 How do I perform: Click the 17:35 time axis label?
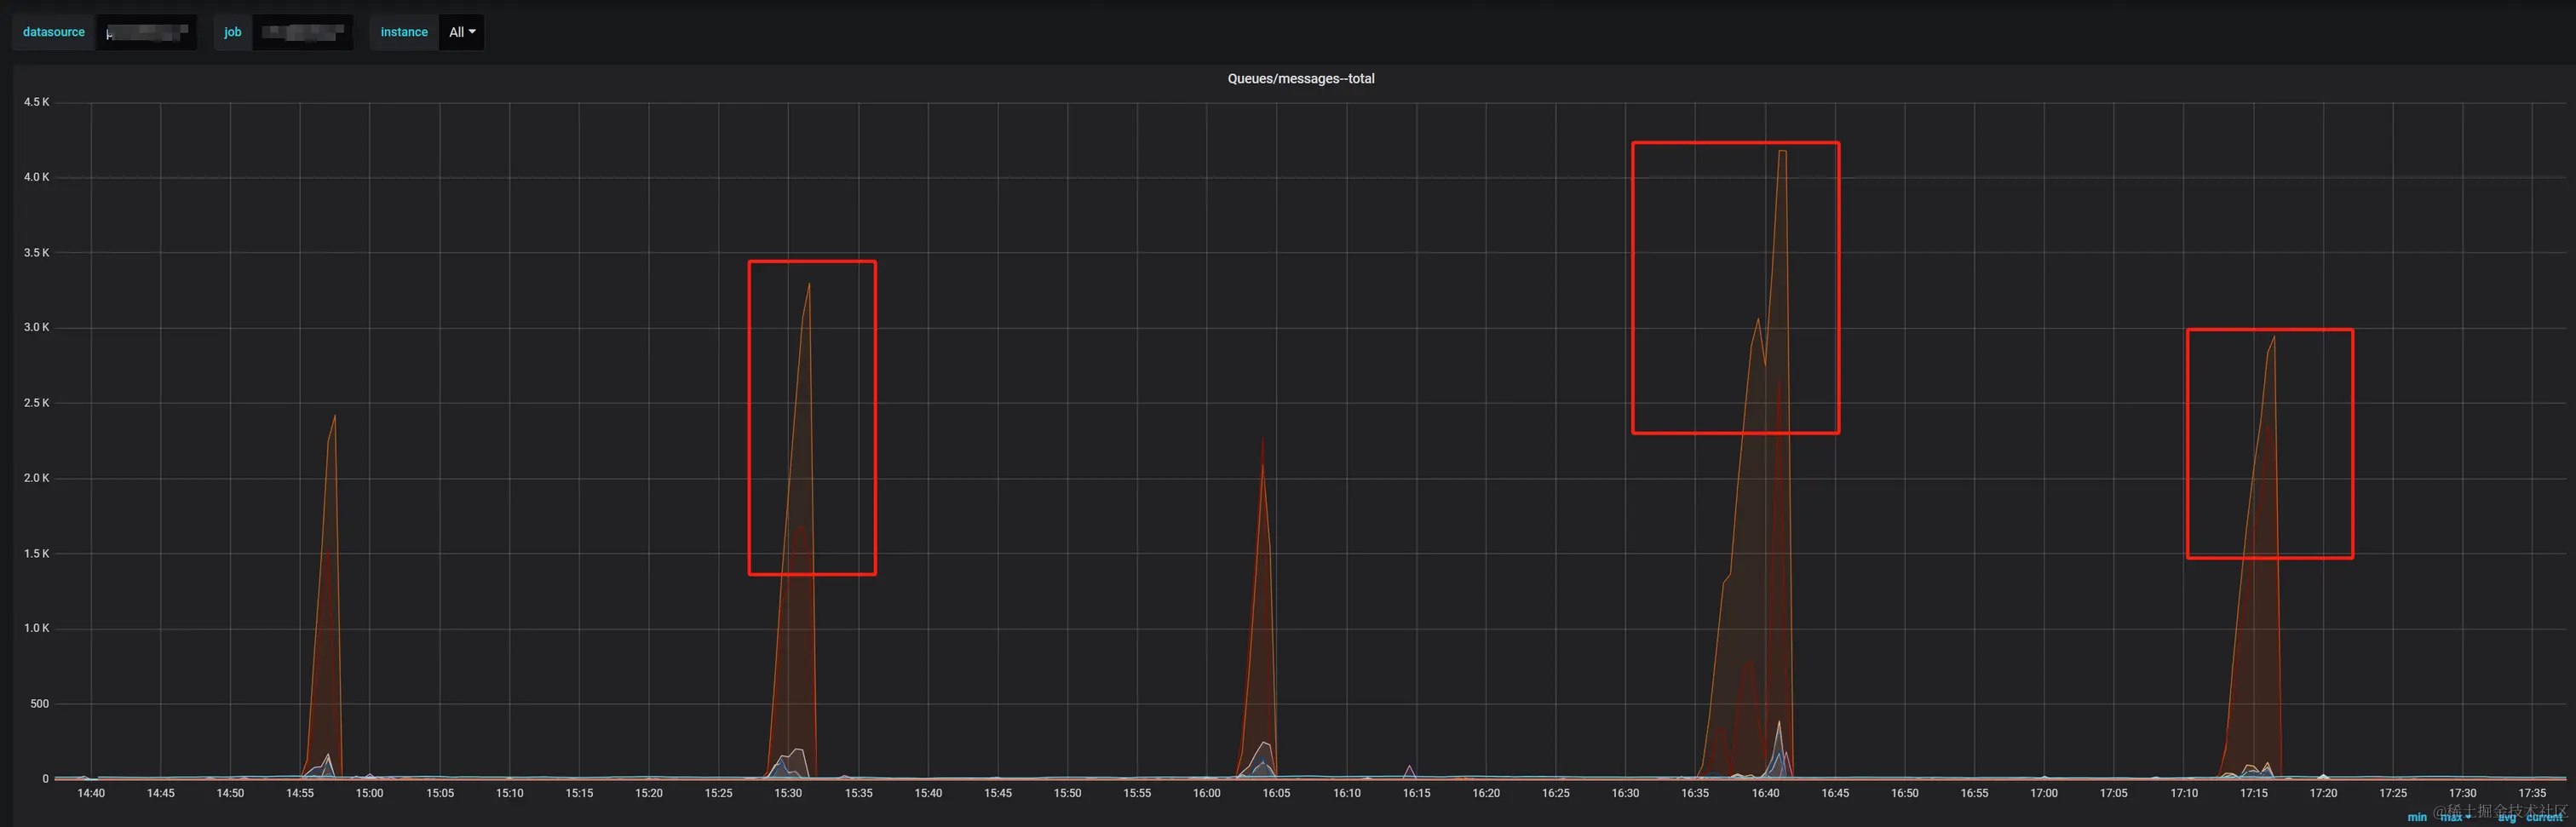click(2532, 793)
